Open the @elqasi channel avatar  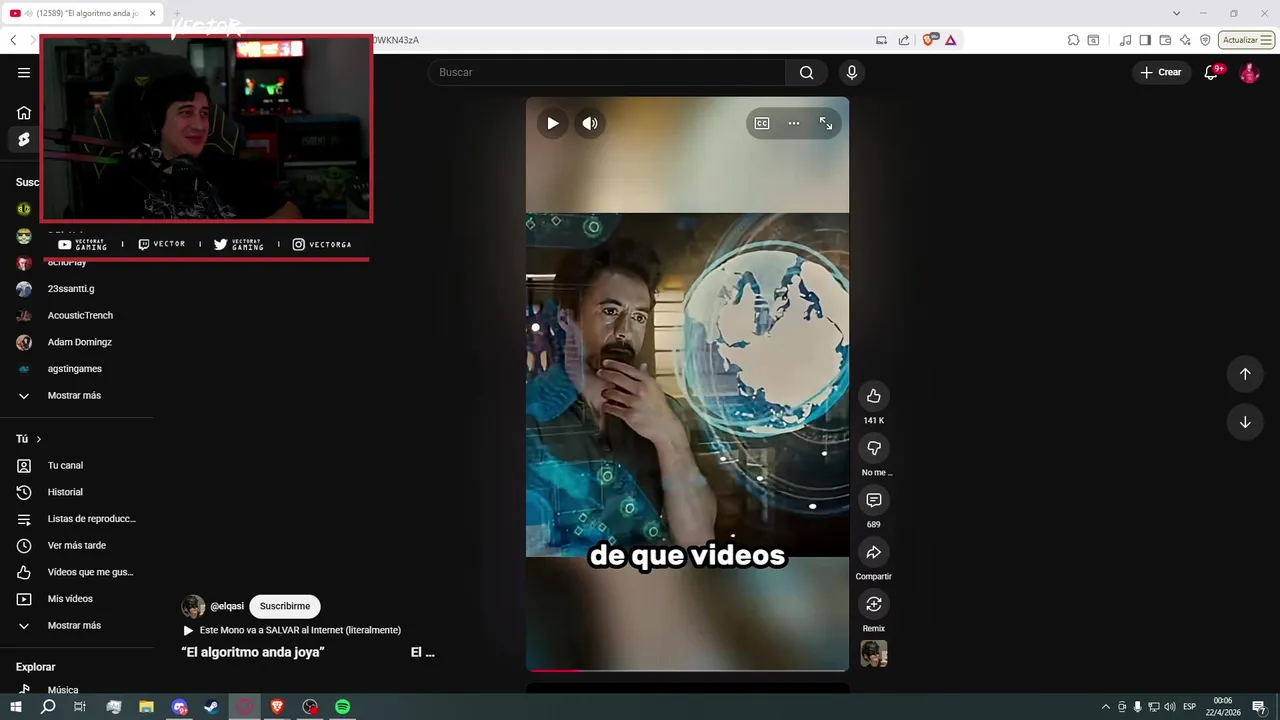(193, 606)
